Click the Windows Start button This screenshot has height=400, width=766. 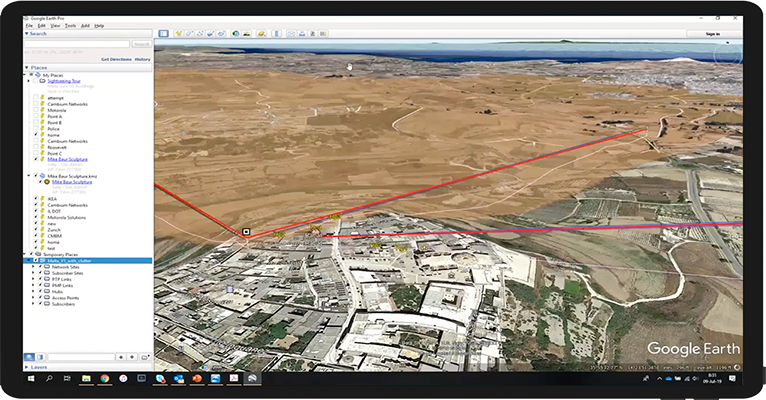coord(31,378)
